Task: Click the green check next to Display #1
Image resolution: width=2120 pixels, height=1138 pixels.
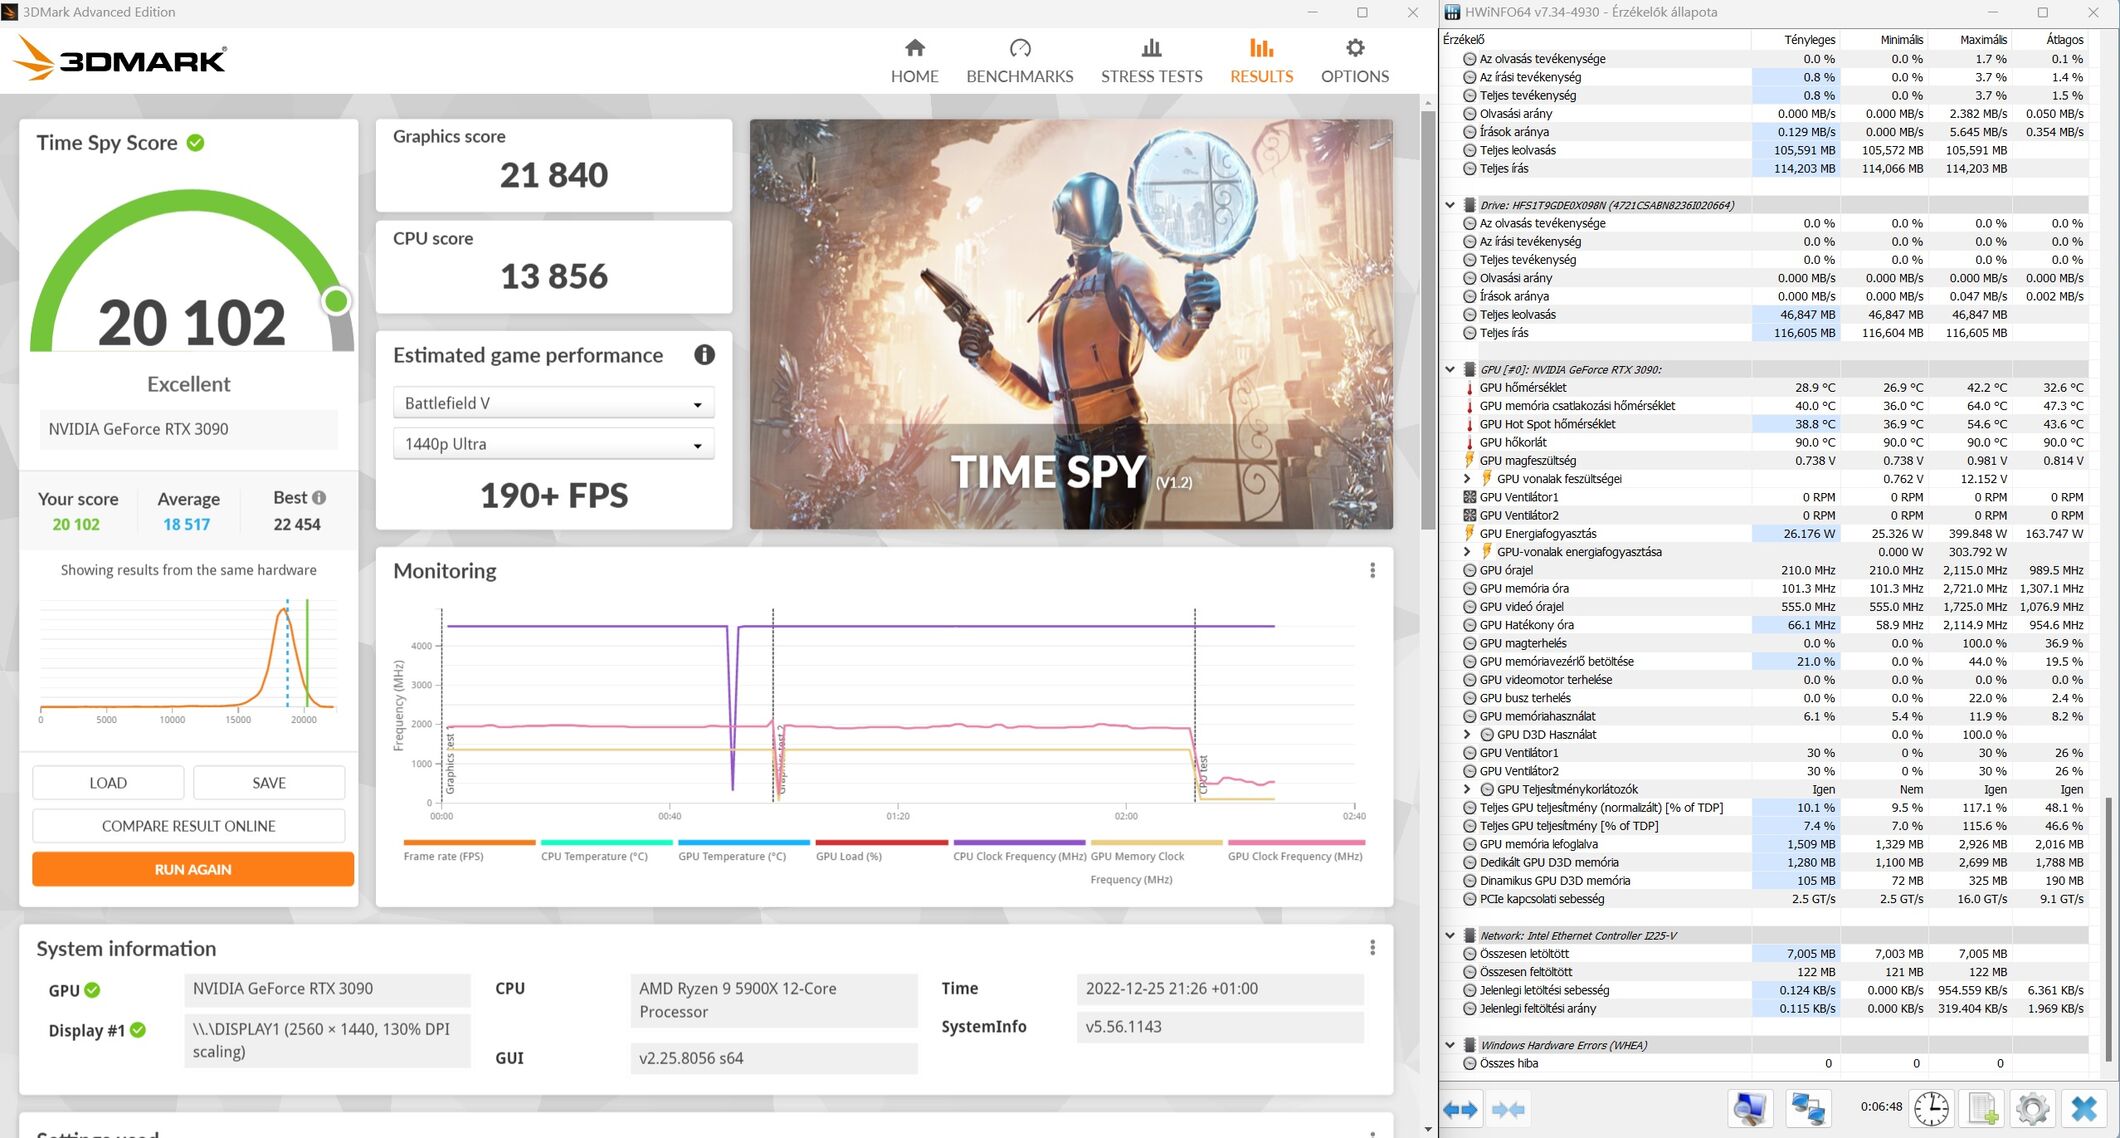Action: pos(138,1030)
